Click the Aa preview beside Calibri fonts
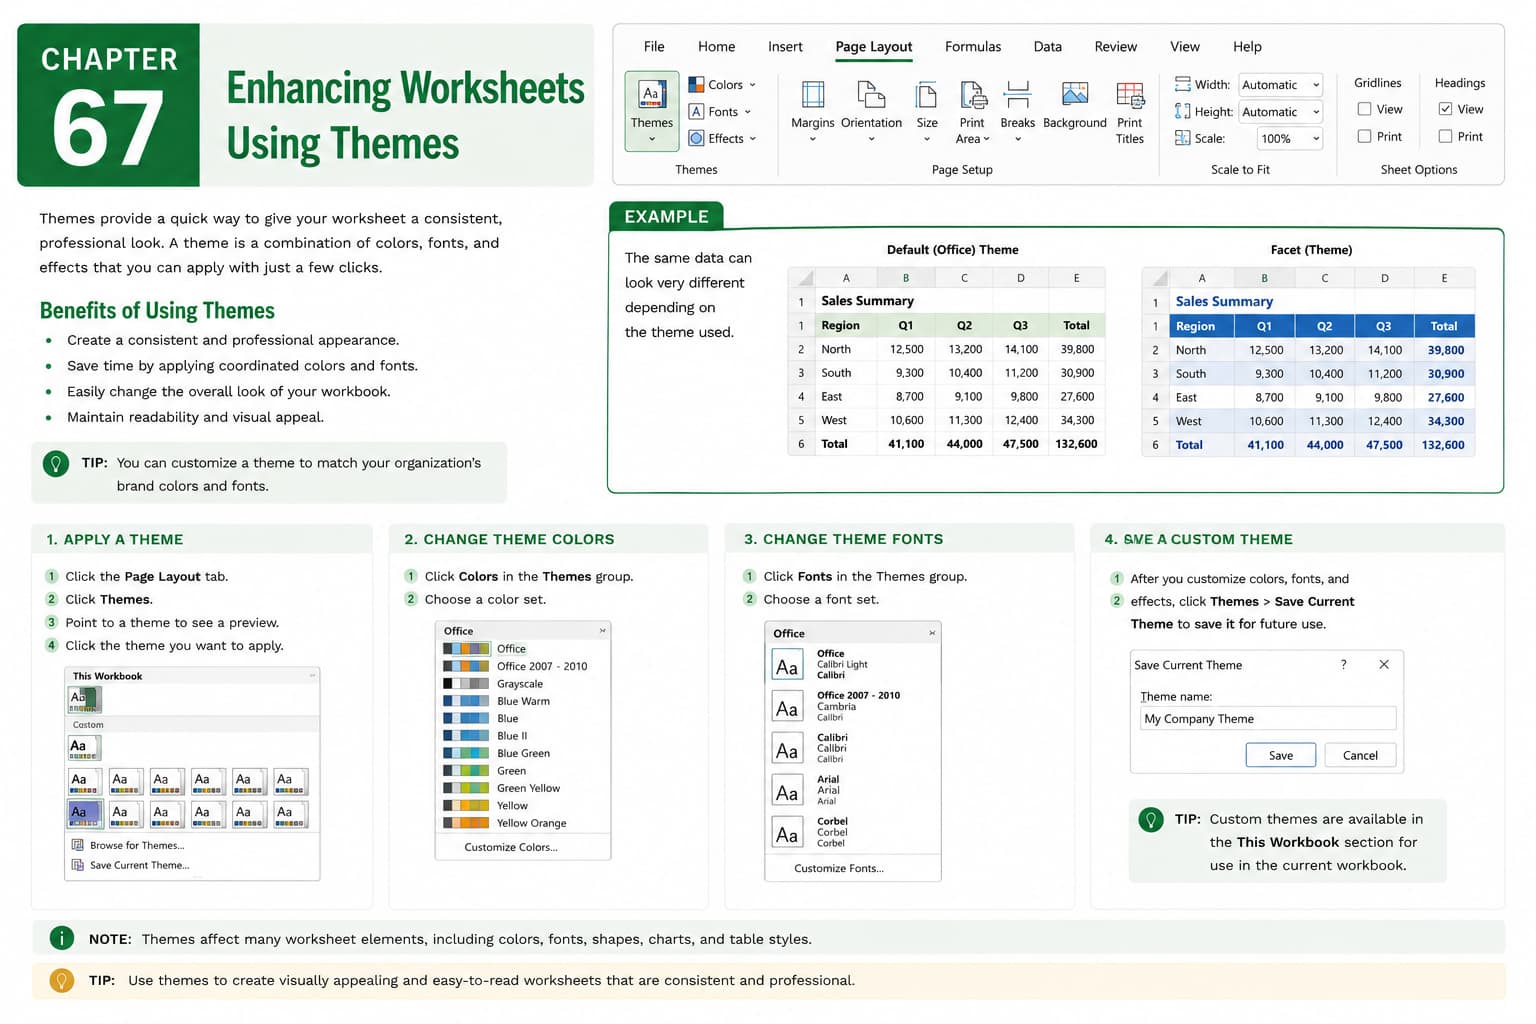 [x=787, y=749]
